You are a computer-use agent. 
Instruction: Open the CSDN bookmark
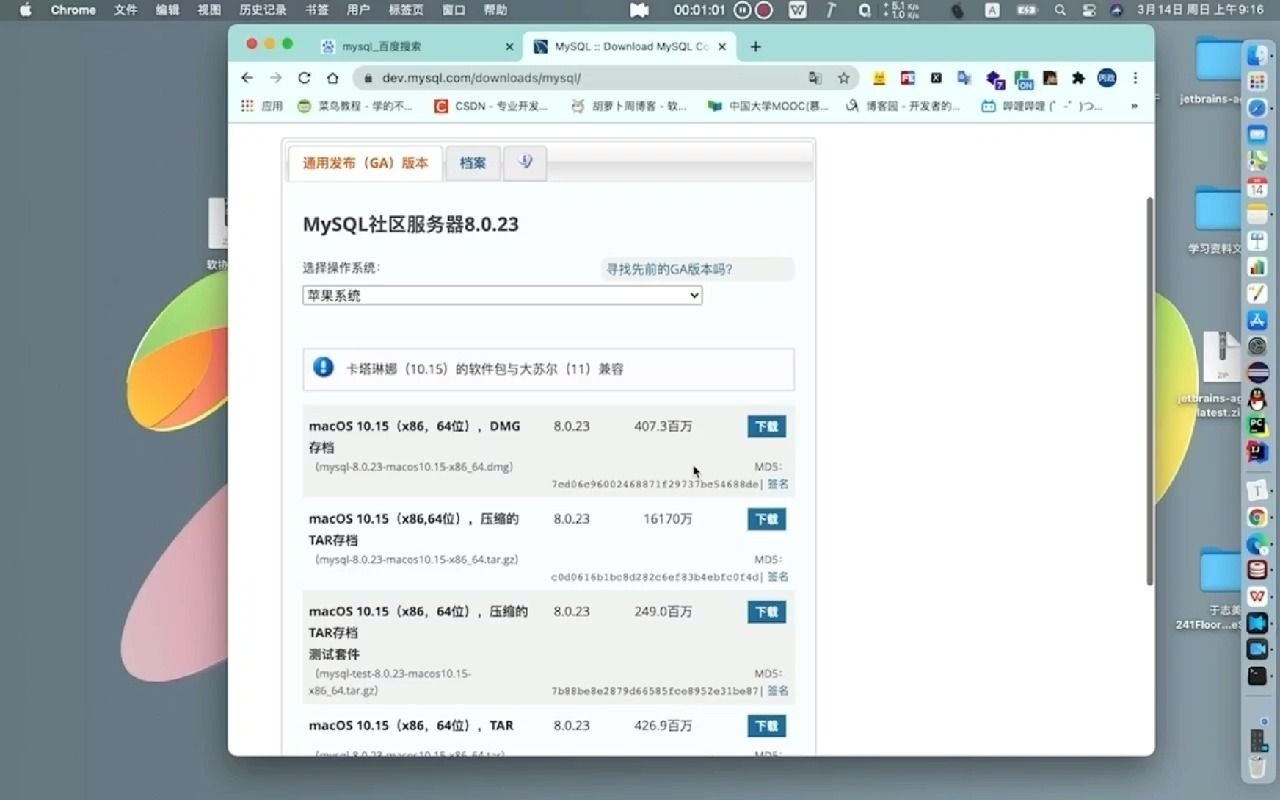(x=491, y=106)
